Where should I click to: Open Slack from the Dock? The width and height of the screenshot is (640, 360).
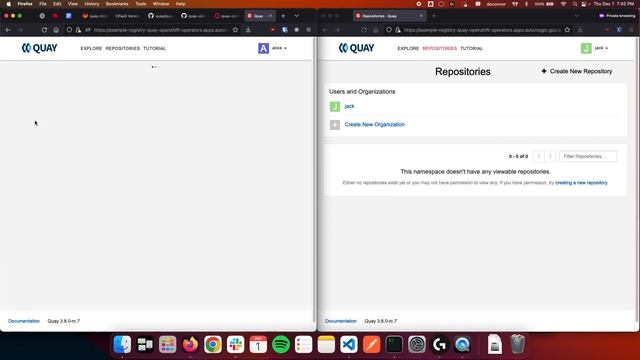(236, 344)
